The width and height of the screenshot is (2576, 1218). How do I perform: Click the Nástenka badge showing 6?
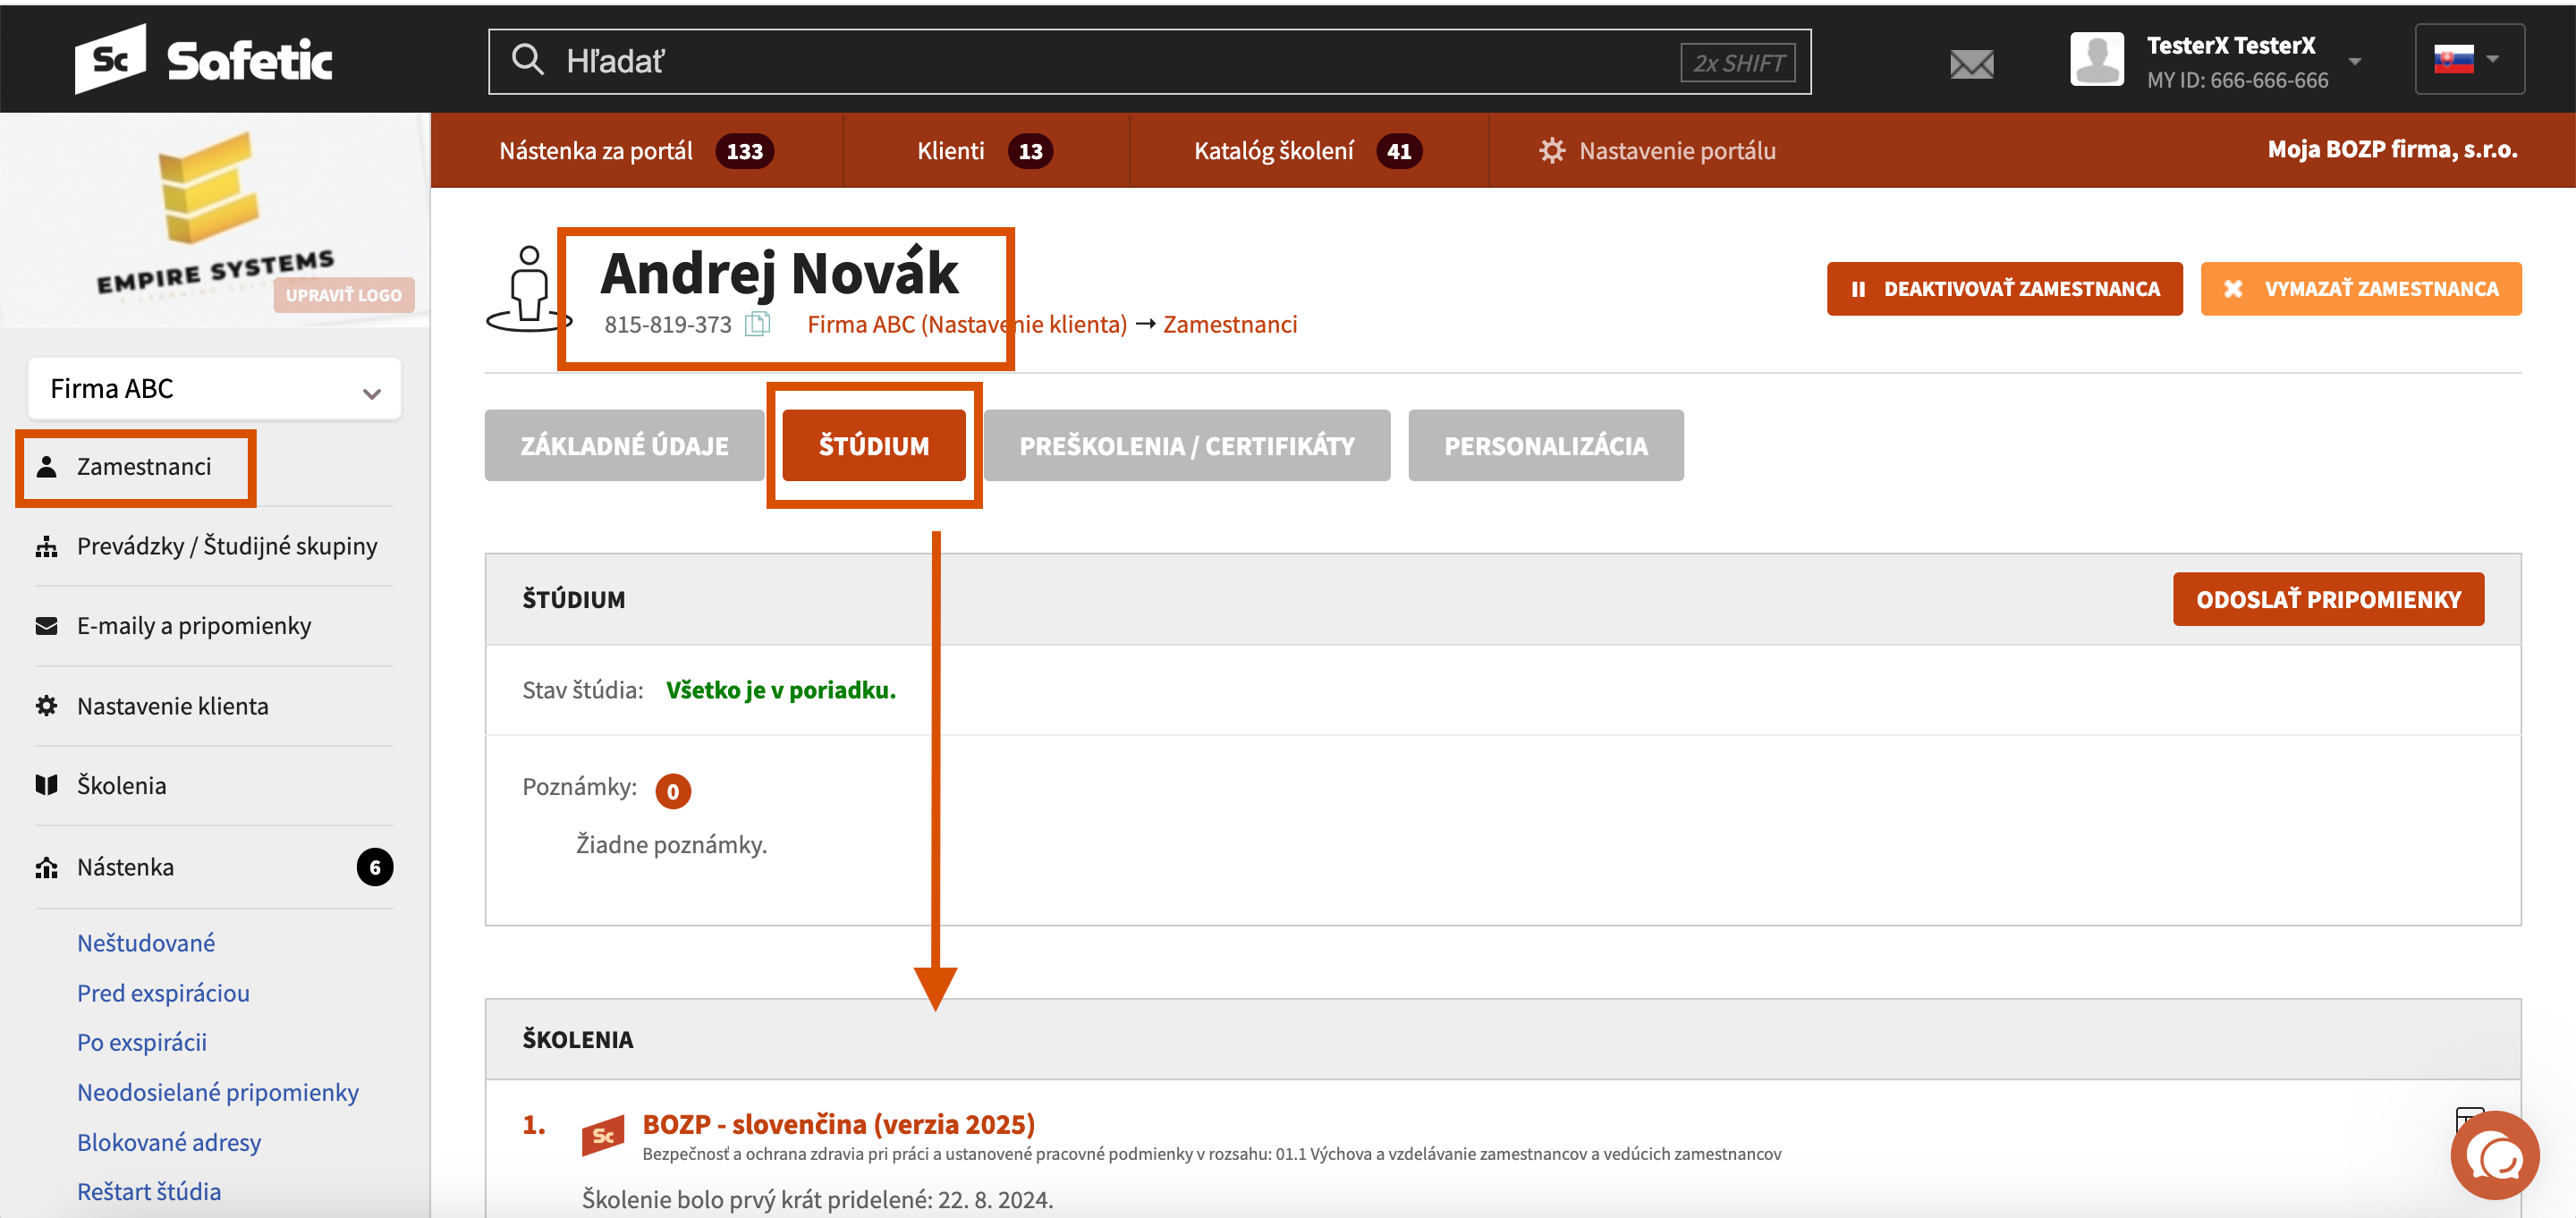pyautogui.click(x=375, y=867)
